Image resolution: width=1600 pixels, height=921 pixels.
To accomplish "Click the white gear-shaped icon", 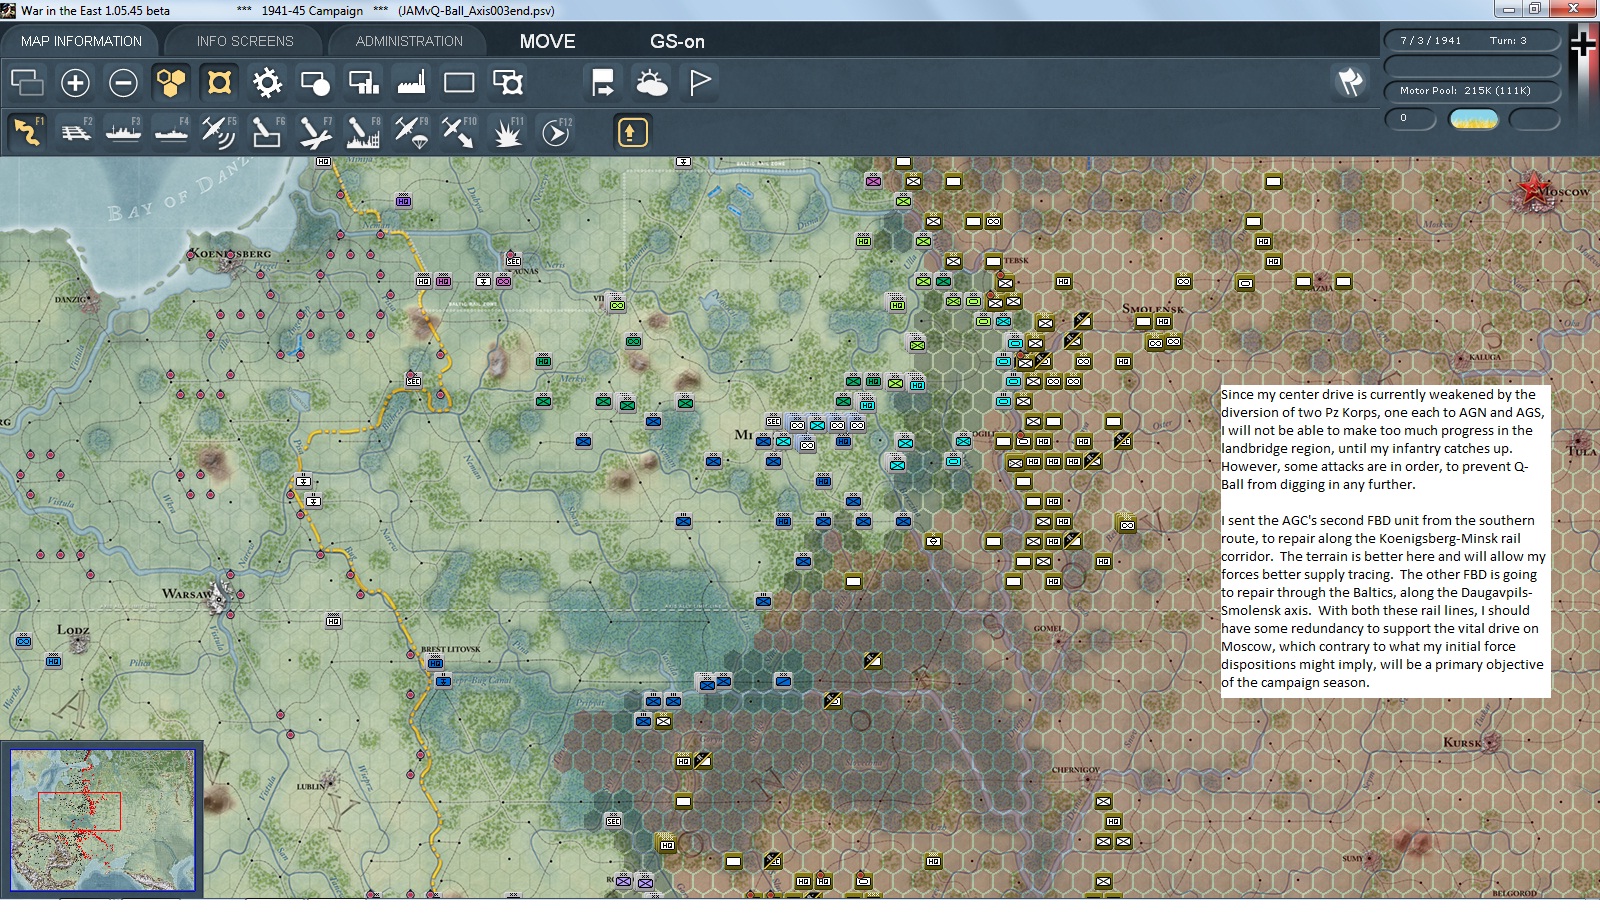I will pos(267,82).
